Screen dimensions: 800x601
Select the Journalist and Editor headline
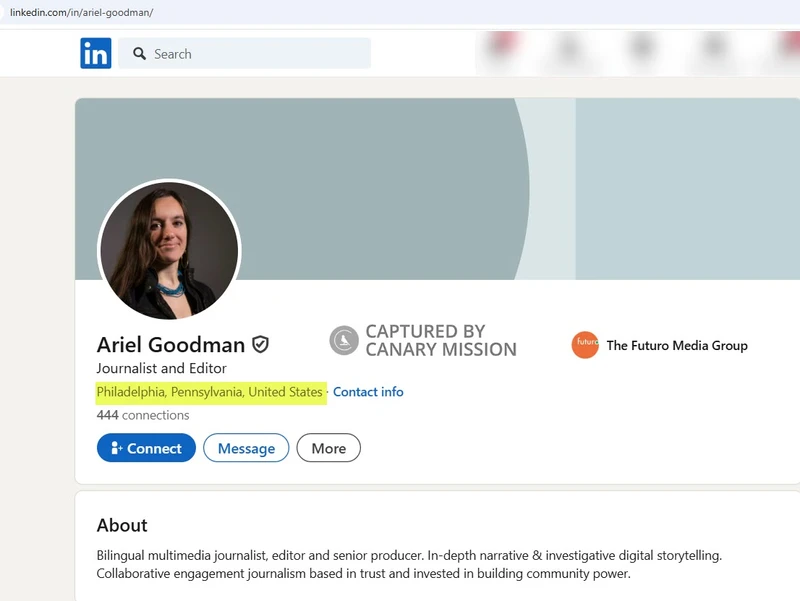pyautogui.click(x=161, y=368)
